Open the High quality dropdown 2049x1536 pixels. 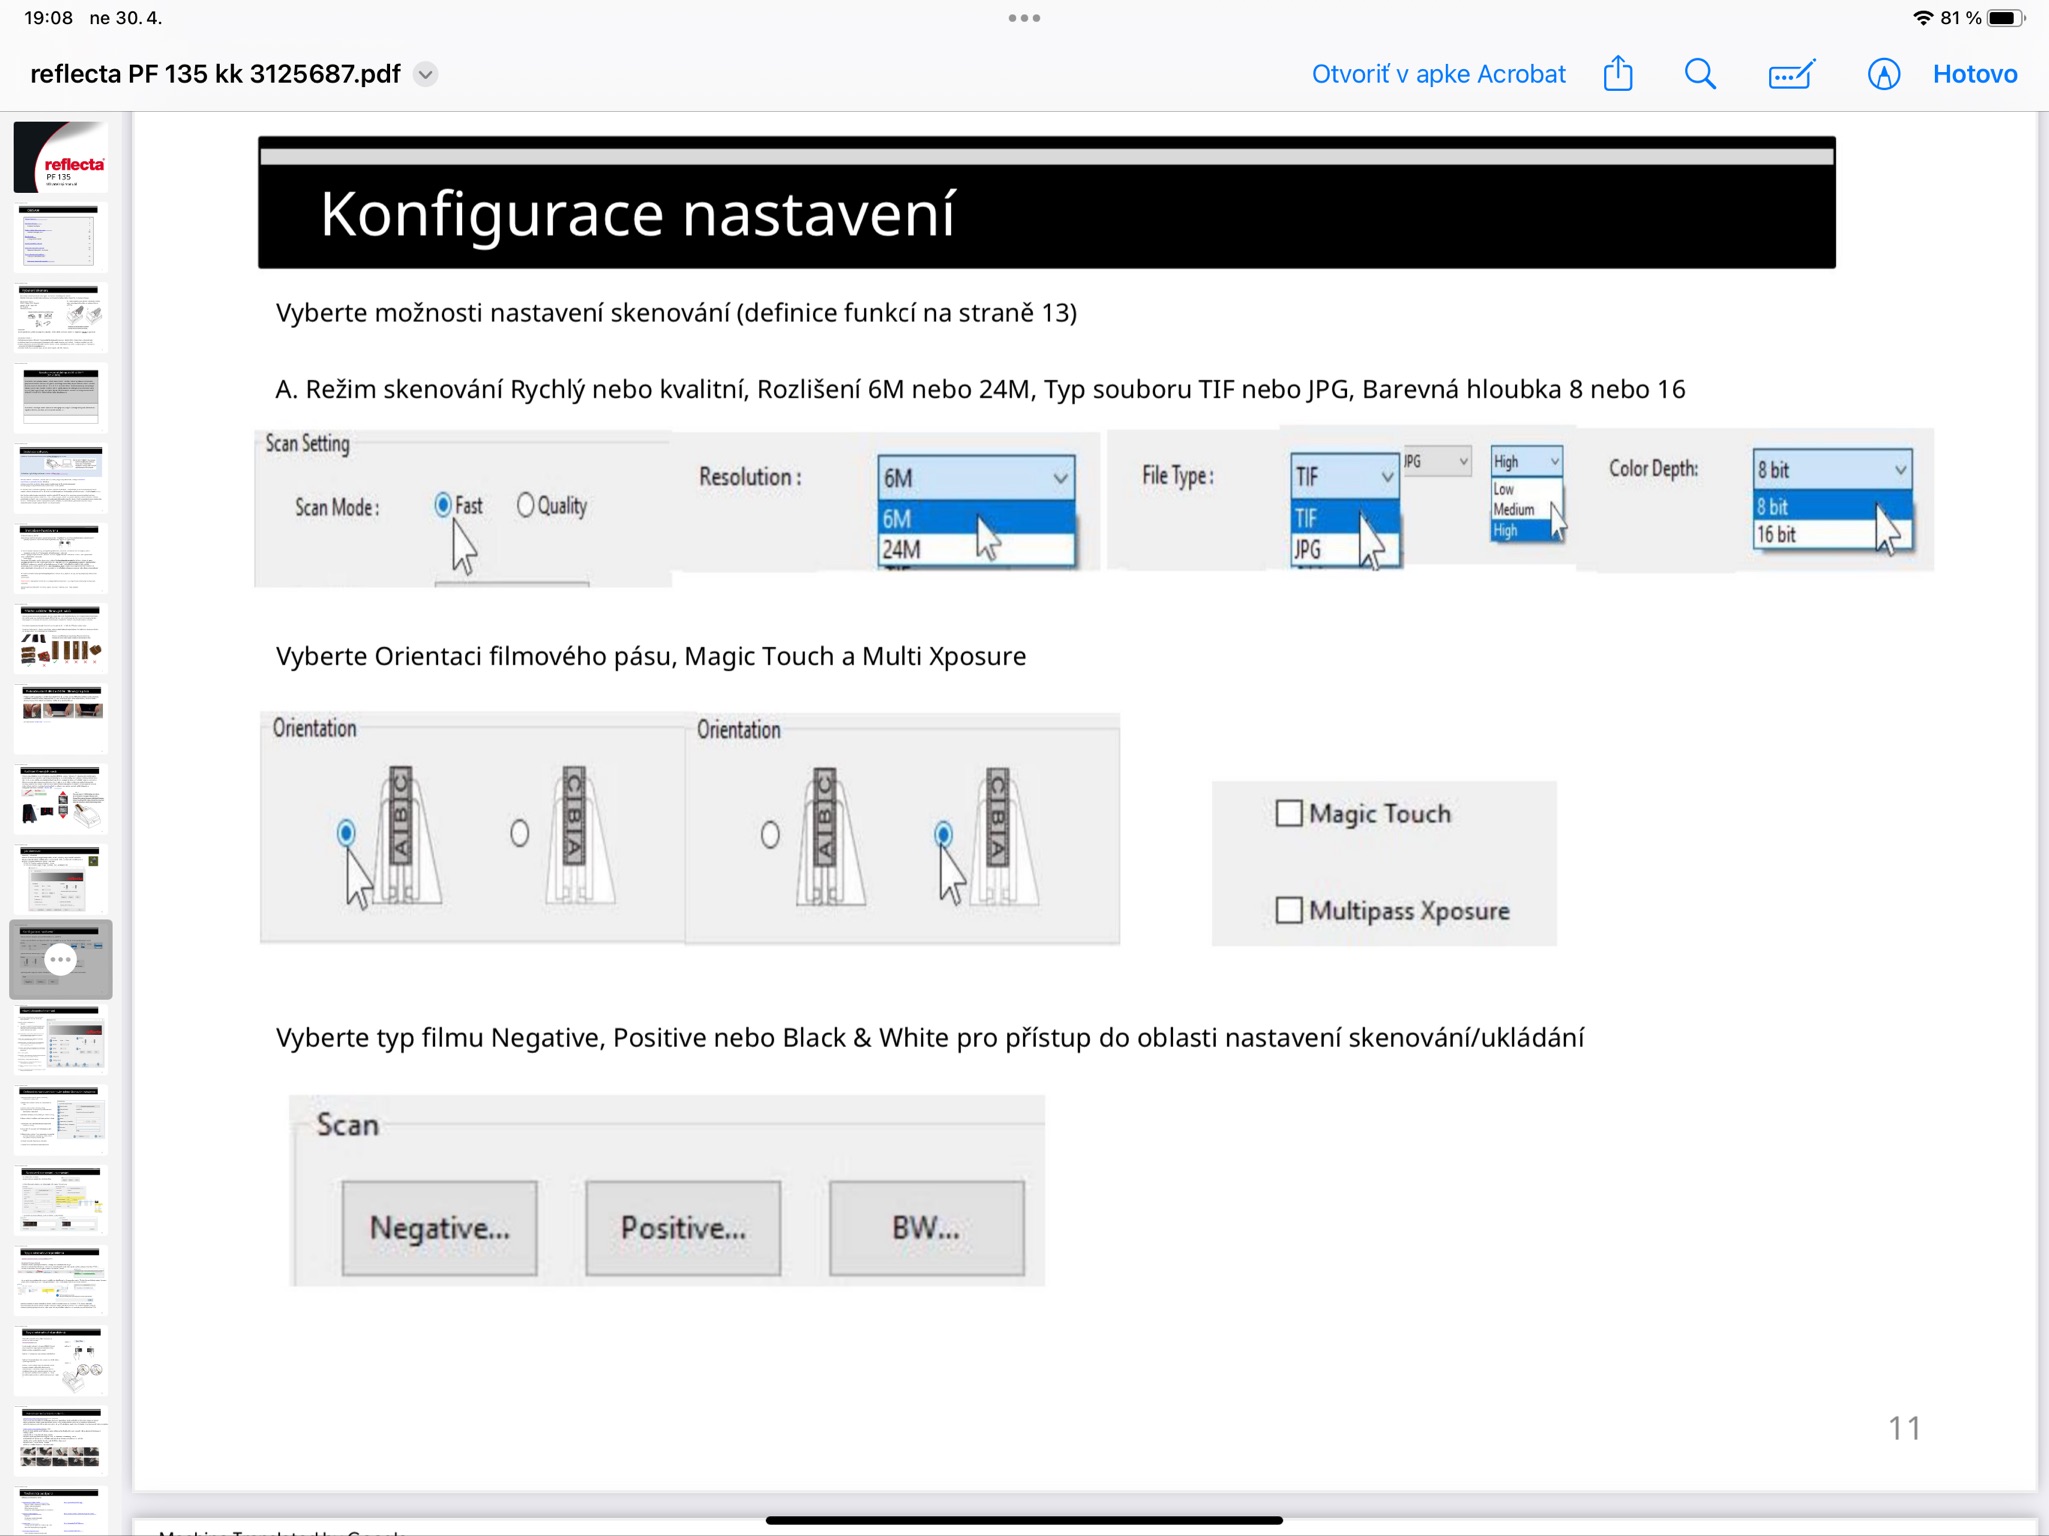click(x=1526, y=461)
